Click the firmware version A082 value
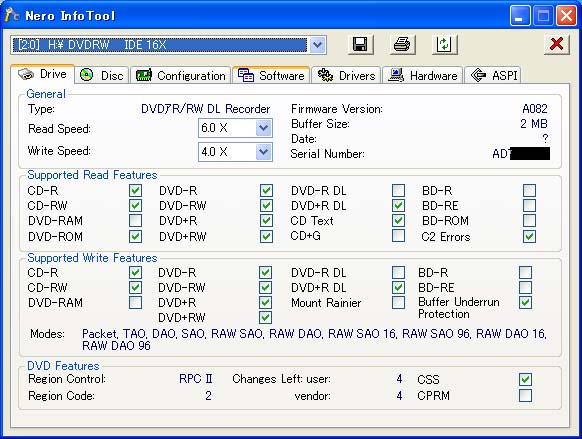The height and width of the screenshot is (439, 582). (x=534, y=109)
